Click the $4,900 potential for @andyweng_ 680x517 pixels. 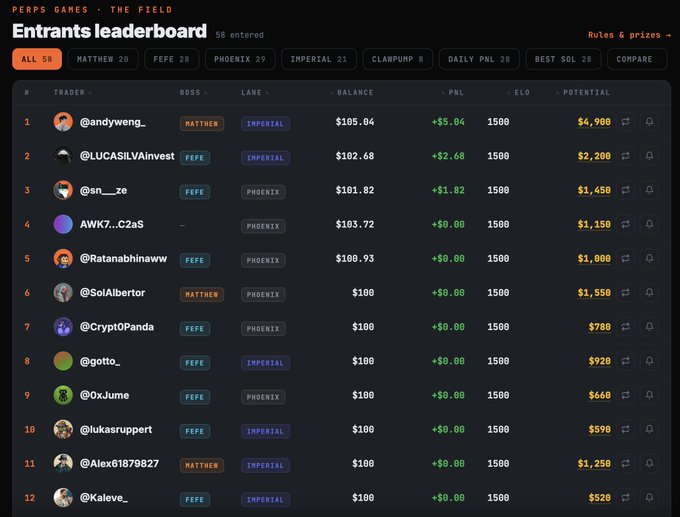coord(594,122)
